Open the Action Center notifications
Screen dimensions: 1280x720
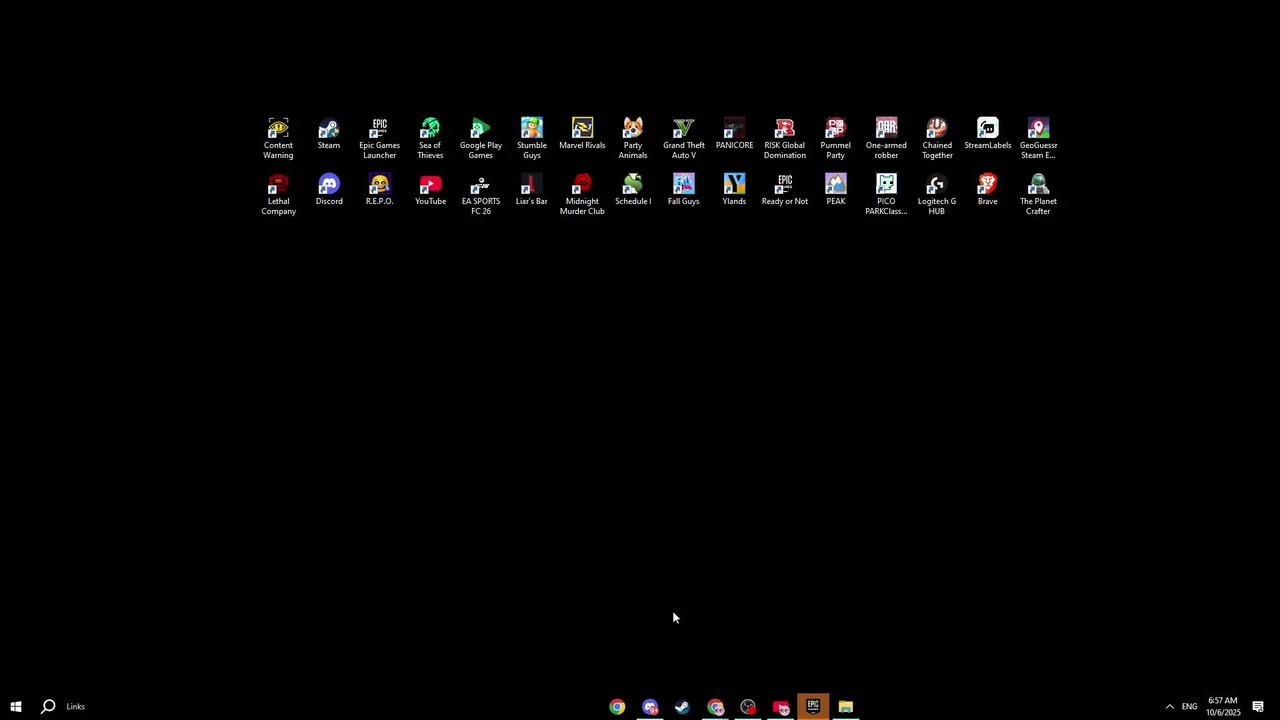(x=1258, y=706)
